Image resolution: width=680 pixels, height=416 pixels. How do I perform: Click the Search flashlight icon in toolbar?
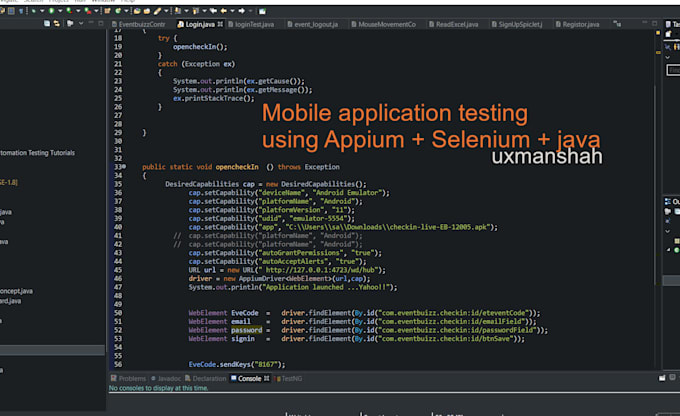point(157,11)
